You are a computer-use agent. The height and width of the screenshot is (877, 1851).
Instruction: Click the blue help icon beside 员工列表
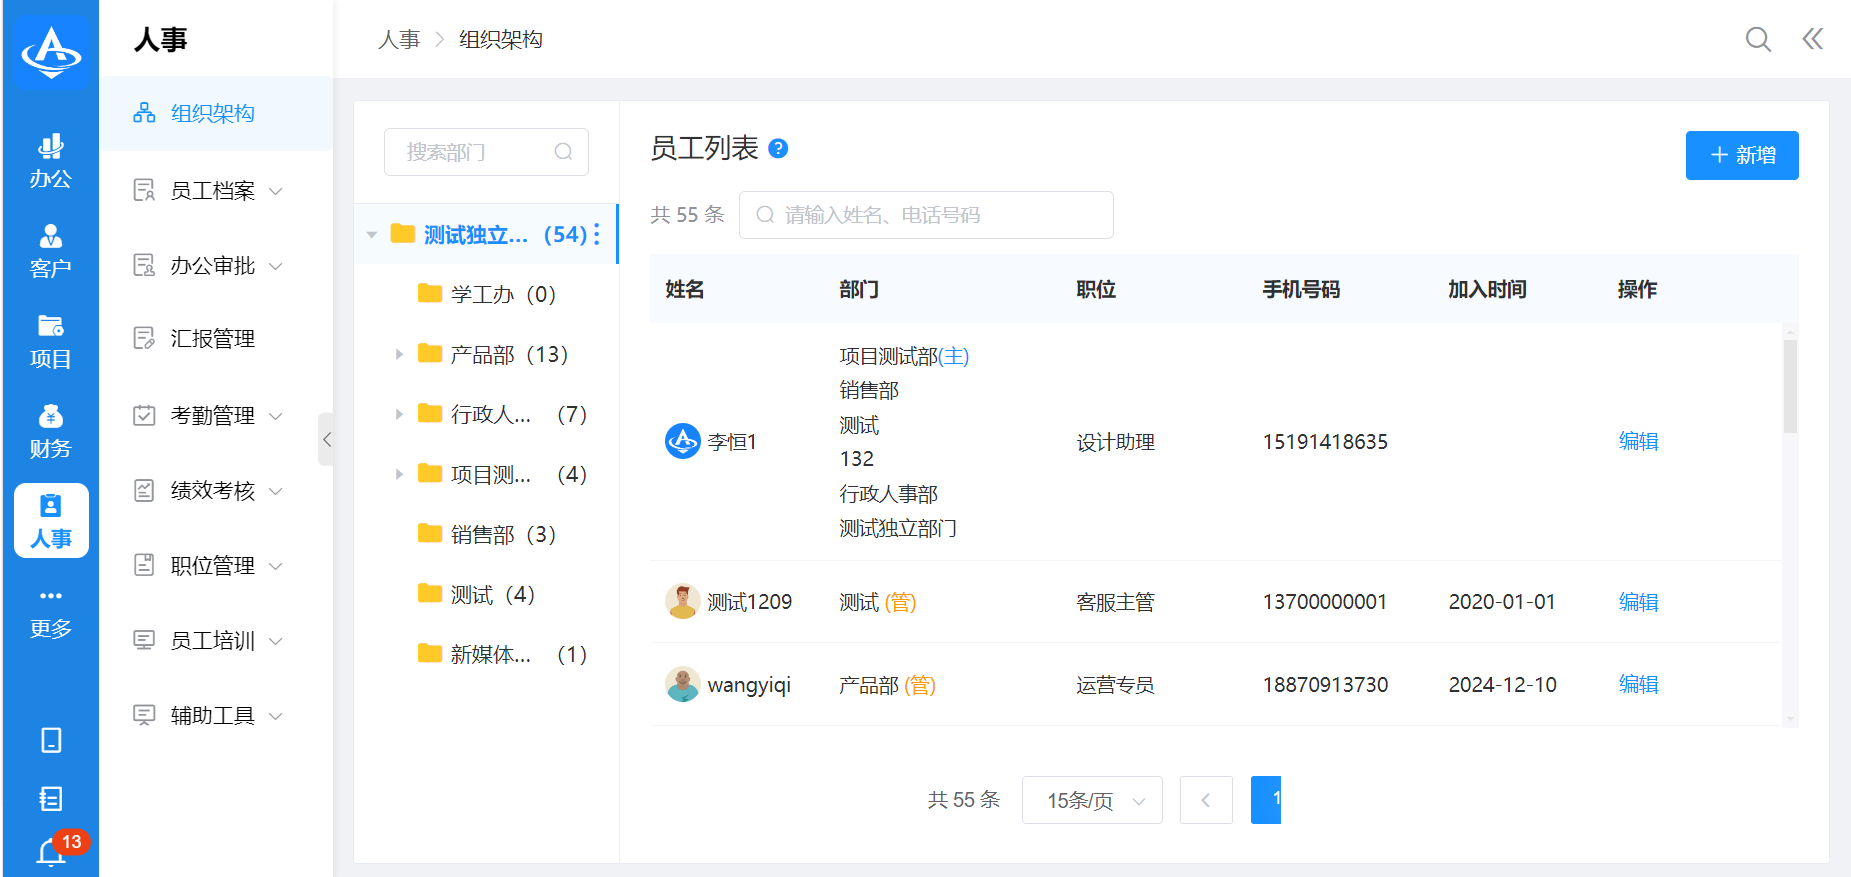pyautogui.click(x=778, y=149)
